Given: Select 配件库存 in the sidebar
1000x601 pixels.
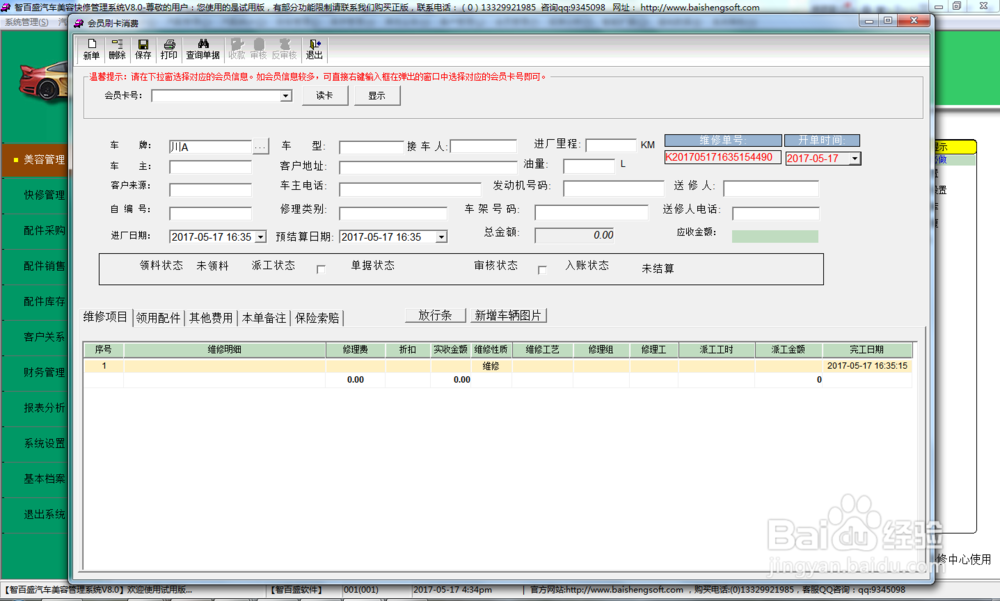Looking at the screenshot, I should tap(37, 301).
